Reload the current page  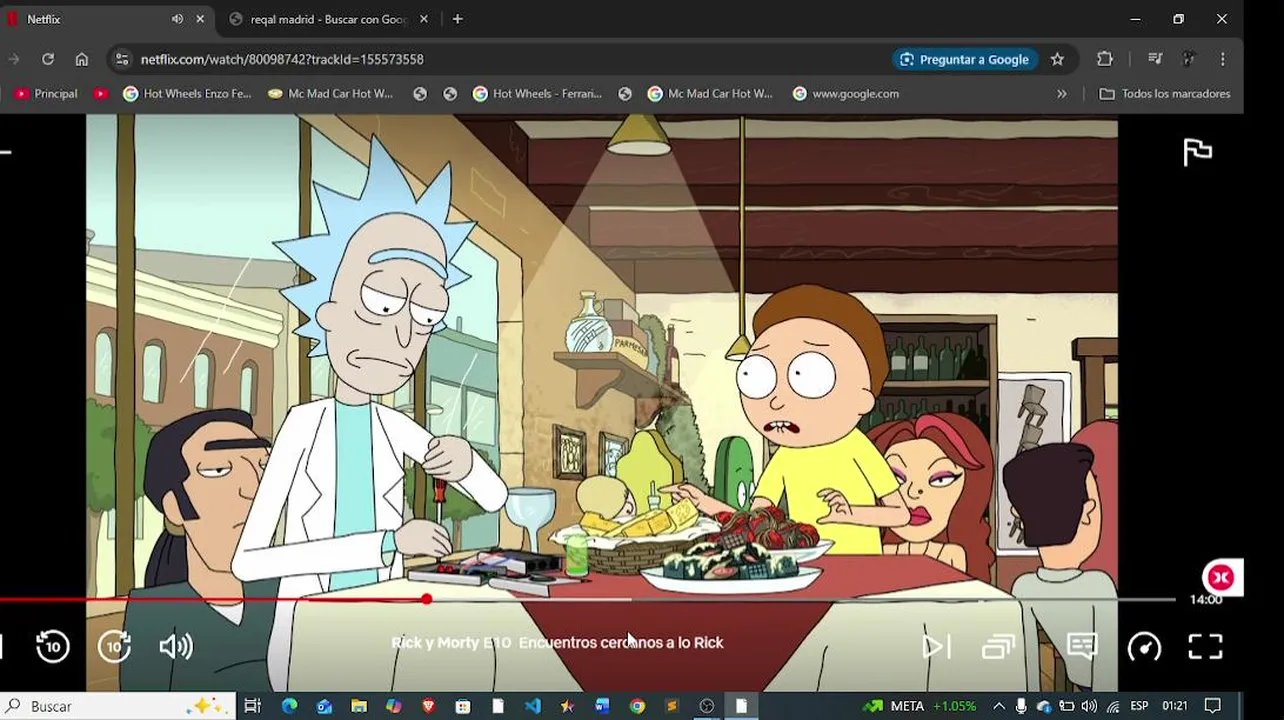point(47,59)
